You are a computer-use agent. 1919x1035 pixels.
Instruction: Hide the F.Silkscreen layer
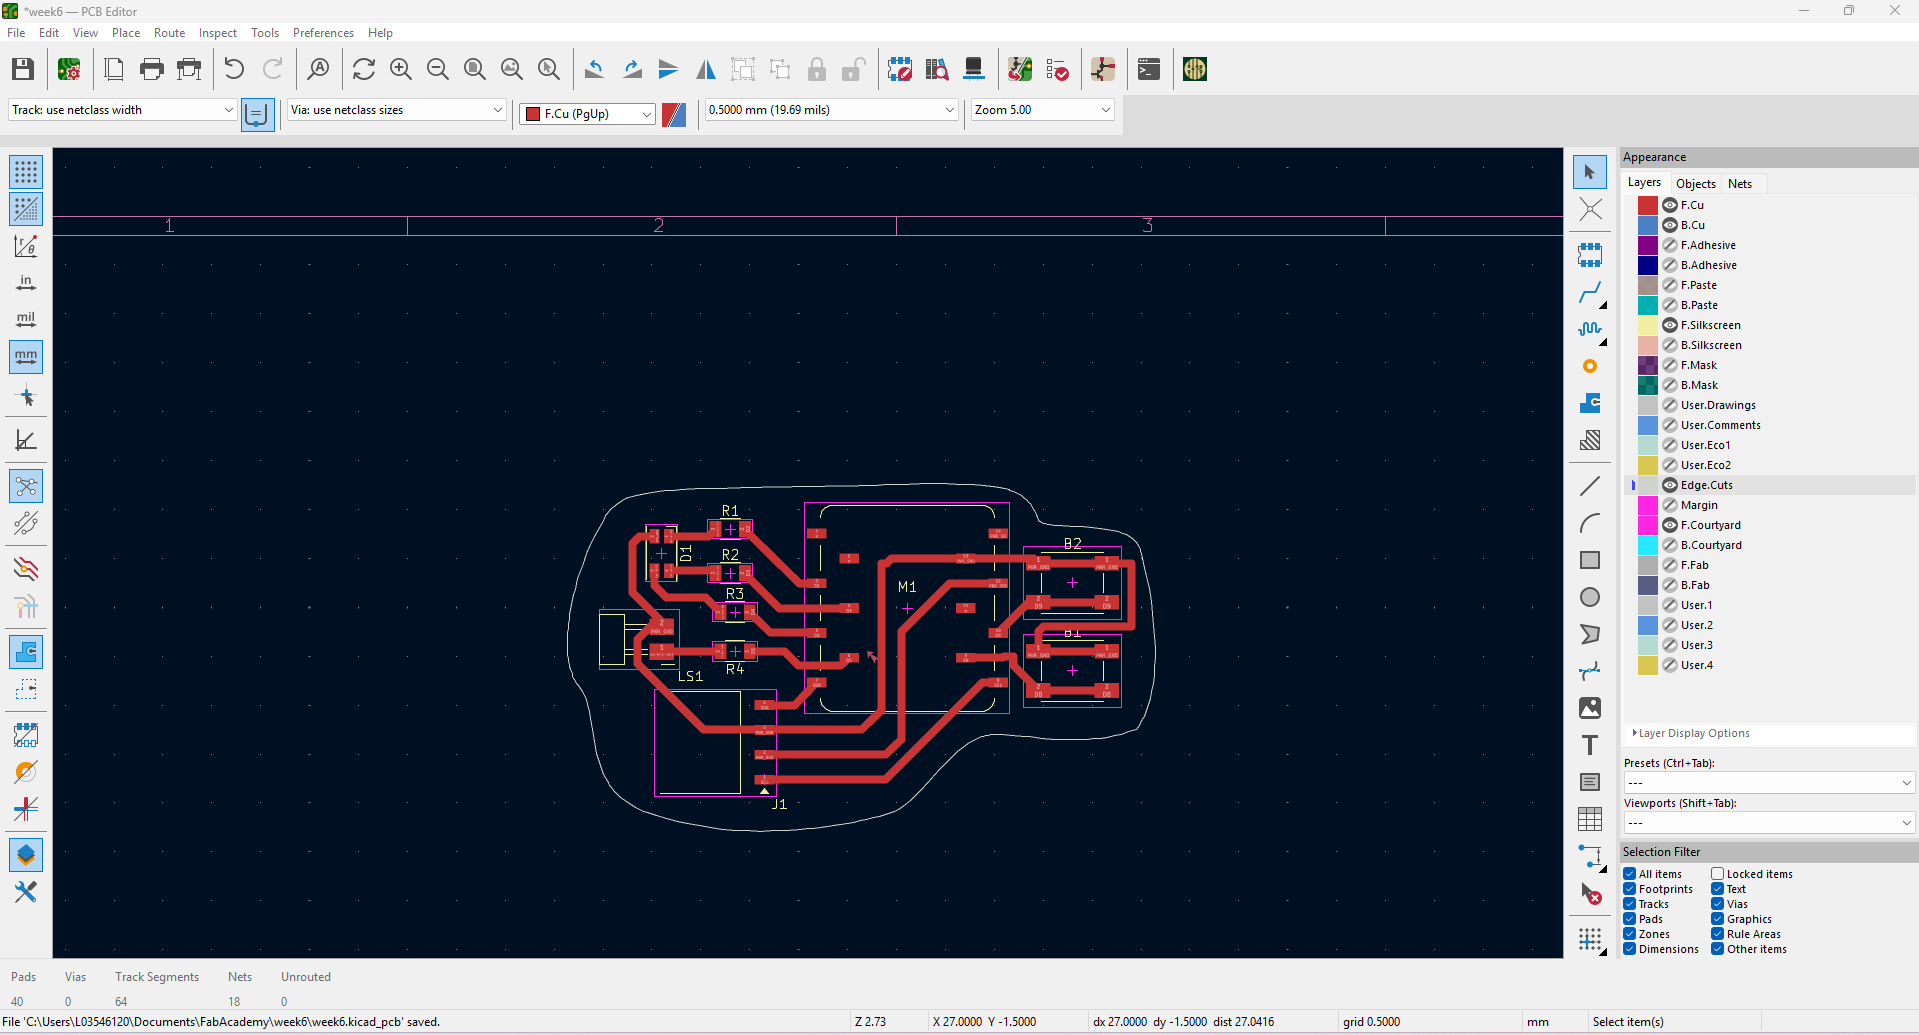1669,325
